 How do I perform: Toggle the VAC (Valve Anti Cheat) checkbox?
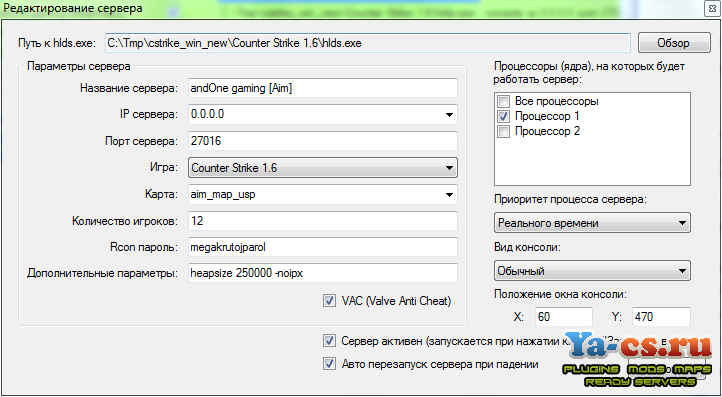pos(329,301)
